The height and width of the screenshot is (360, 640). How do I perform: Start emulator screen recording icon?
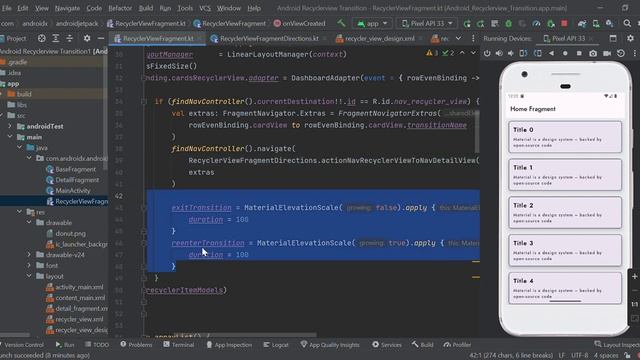click(x=607, y=53)
